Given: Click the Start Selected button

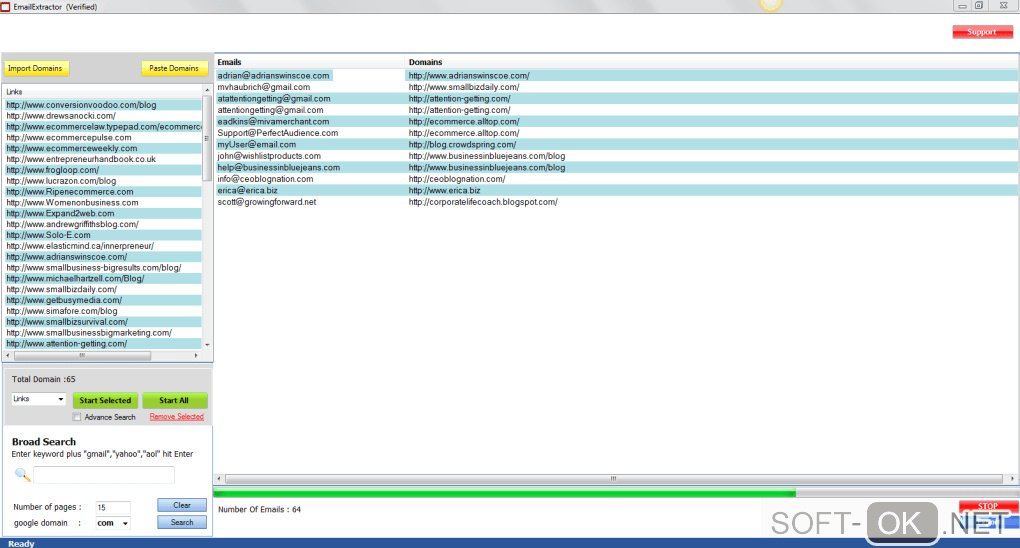Looking at the screenshot, I should click(x=105, y=400).
